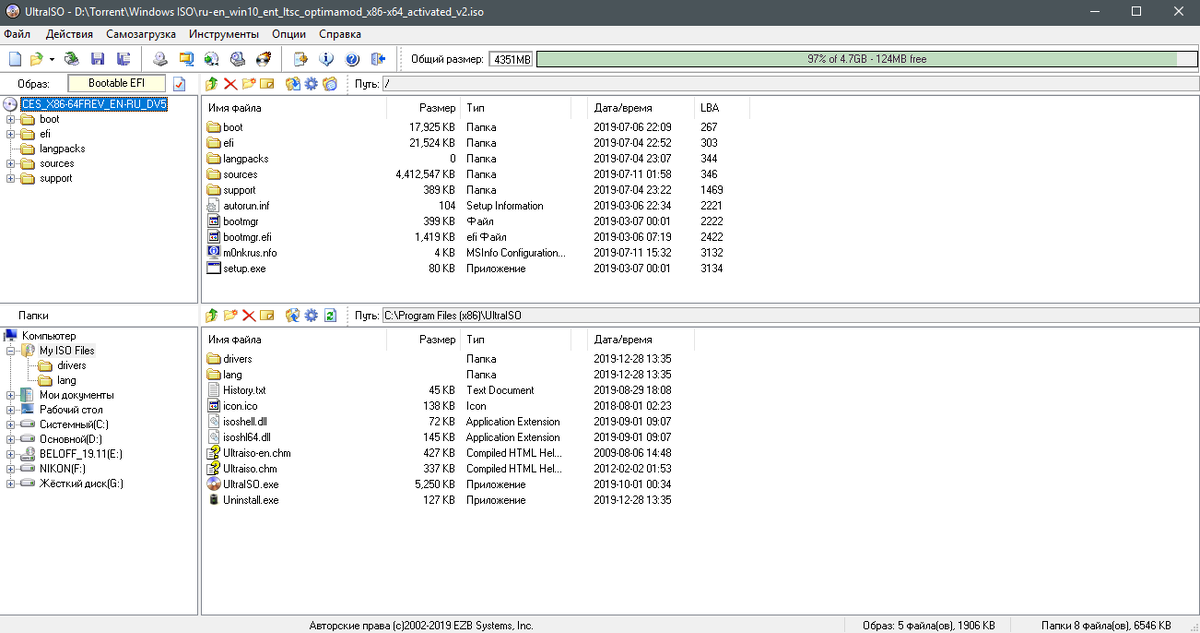Expand Мои документы in local tree
Viewport: 1200px width, 633px height.
click(x=11, y=395)
